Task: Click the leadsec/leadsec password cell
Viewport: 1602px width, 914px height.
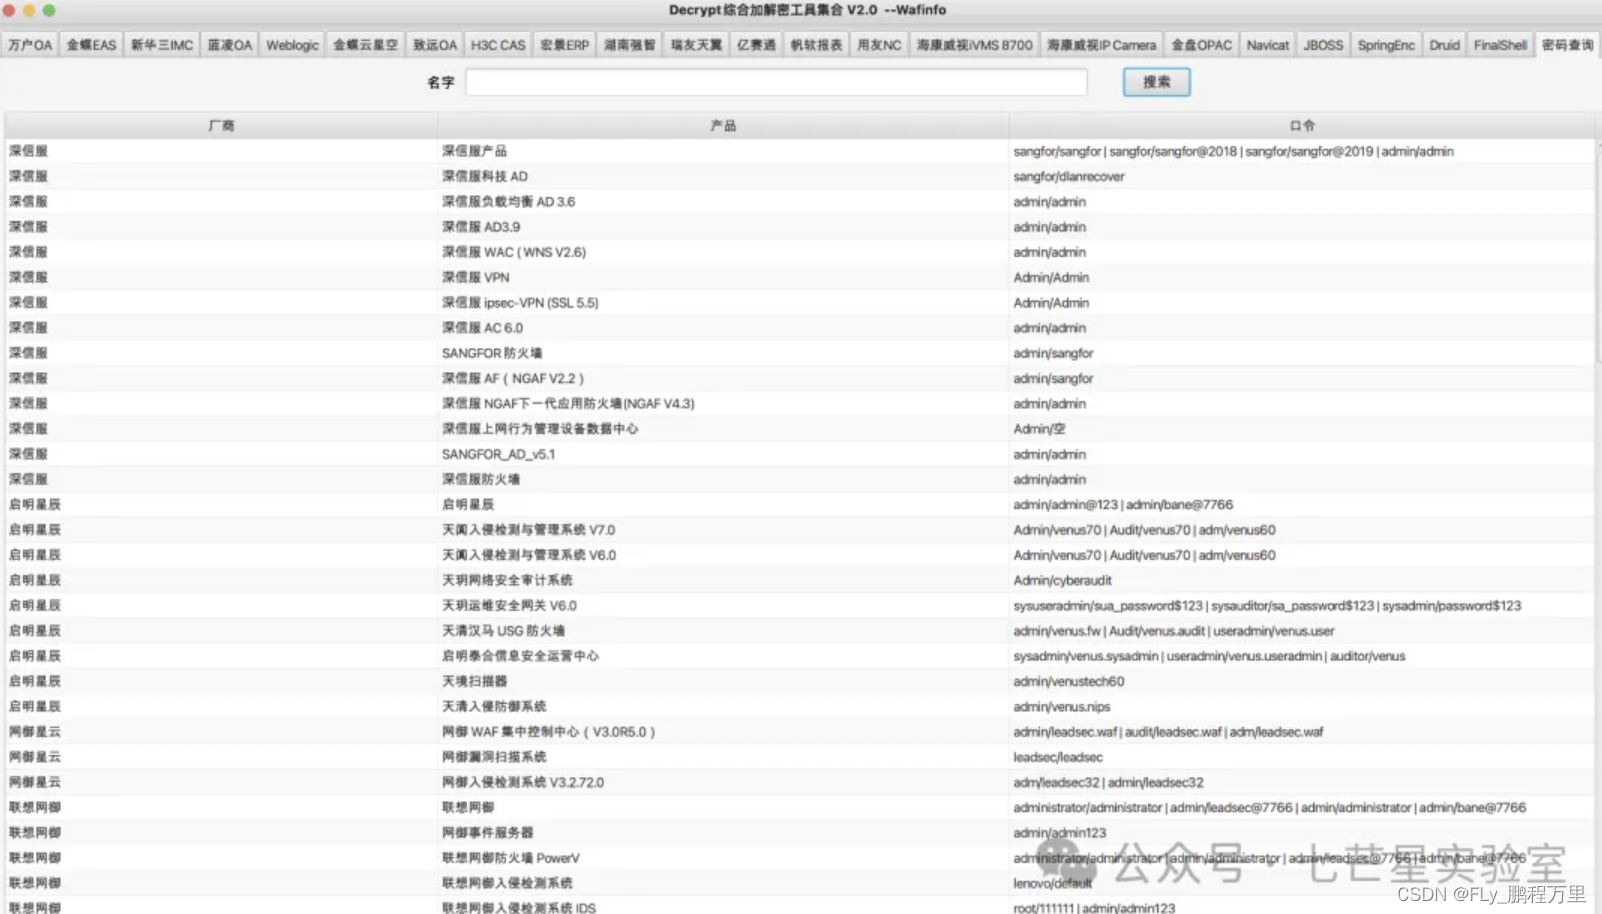Action: pyautogui.click(x=1302, y=757)
